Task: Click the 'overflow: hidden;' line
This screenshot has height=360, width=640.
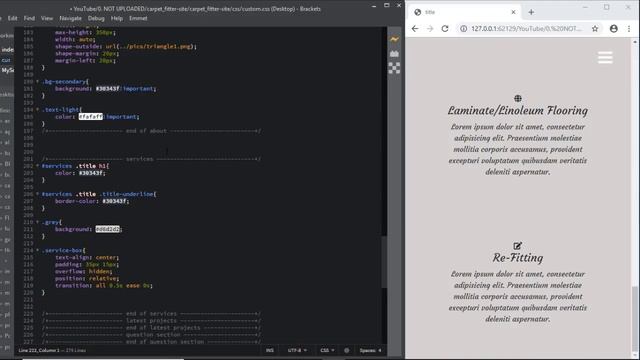Action: click(x=83, y=271)
